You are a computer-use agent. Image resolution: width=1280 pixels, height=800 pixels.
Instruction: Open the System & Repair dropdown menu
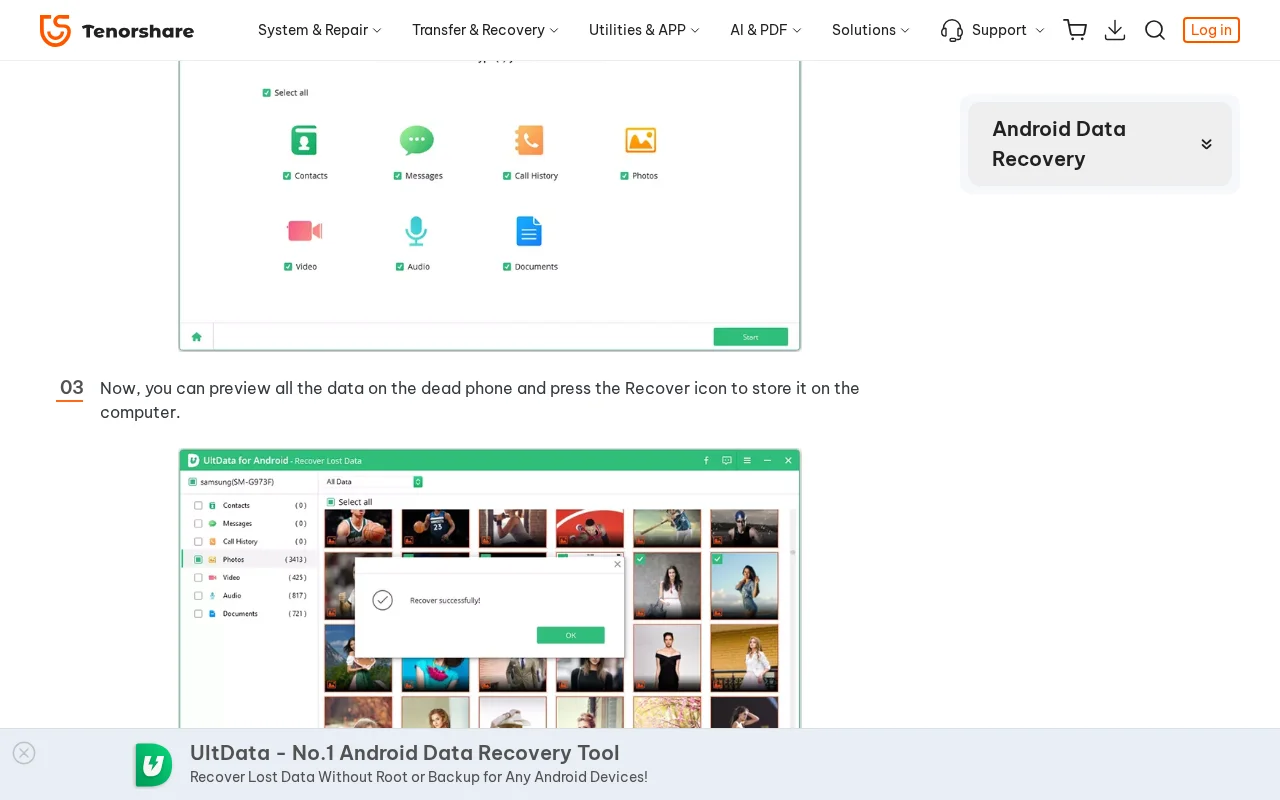(x=319, y=30)
